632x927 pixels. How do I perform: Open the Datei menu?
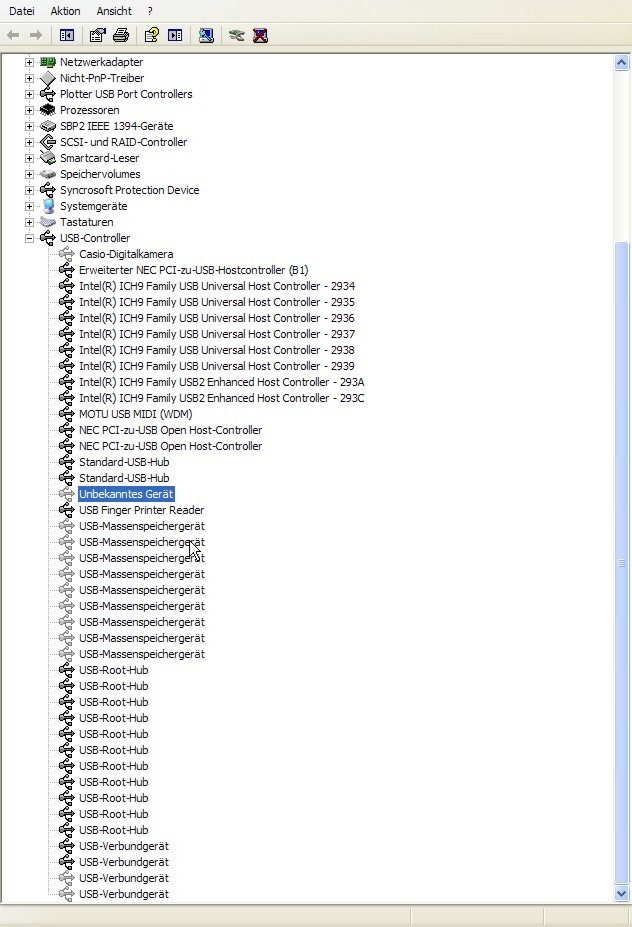pyautogui.click(x=22, y=11)
